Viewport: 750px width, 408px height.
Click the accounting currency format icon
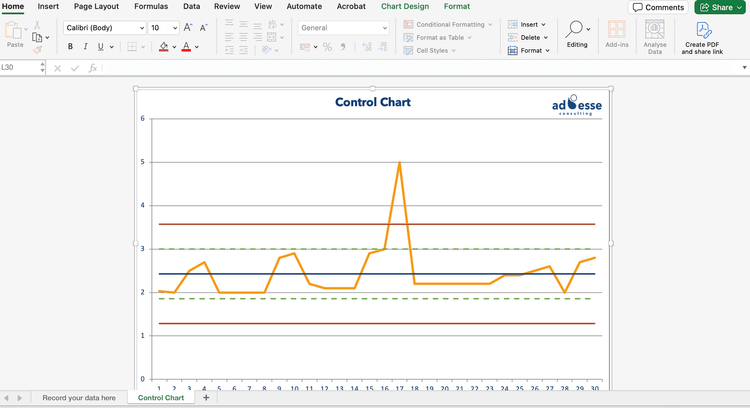tap(305, 47)
